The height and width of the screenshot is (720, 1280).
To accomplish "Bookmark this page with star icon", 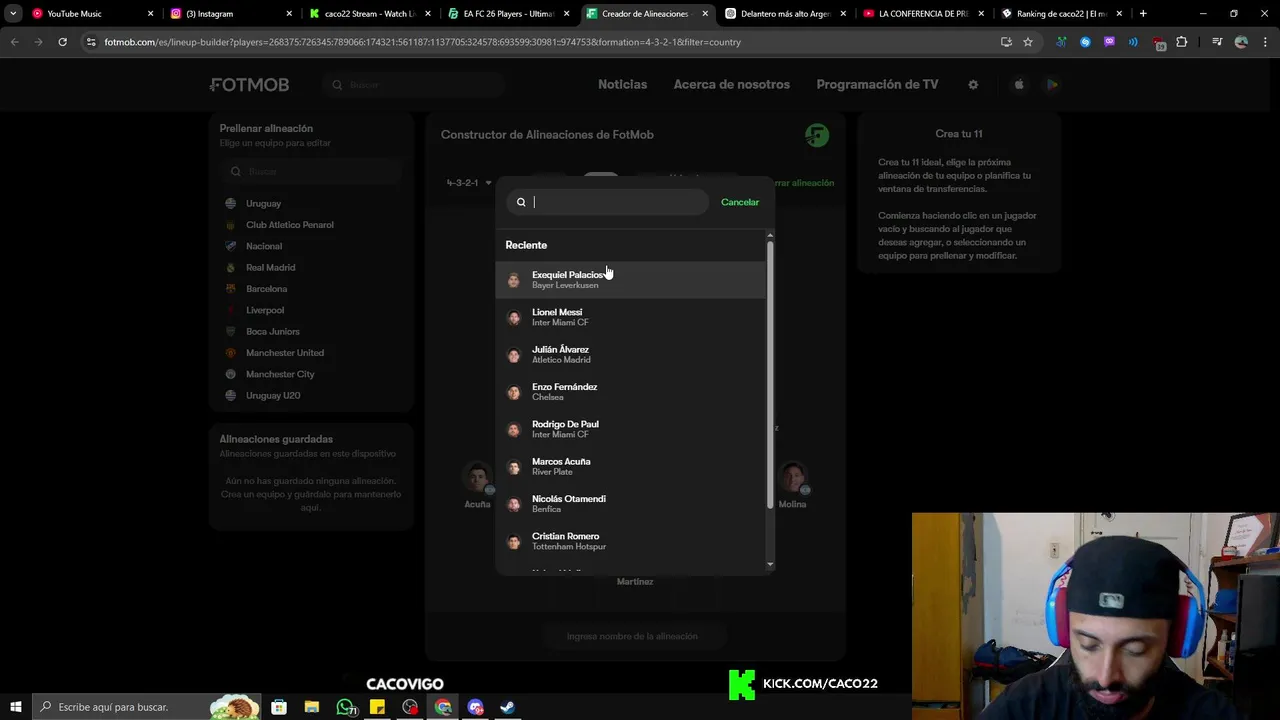I will coord(1028,42).
